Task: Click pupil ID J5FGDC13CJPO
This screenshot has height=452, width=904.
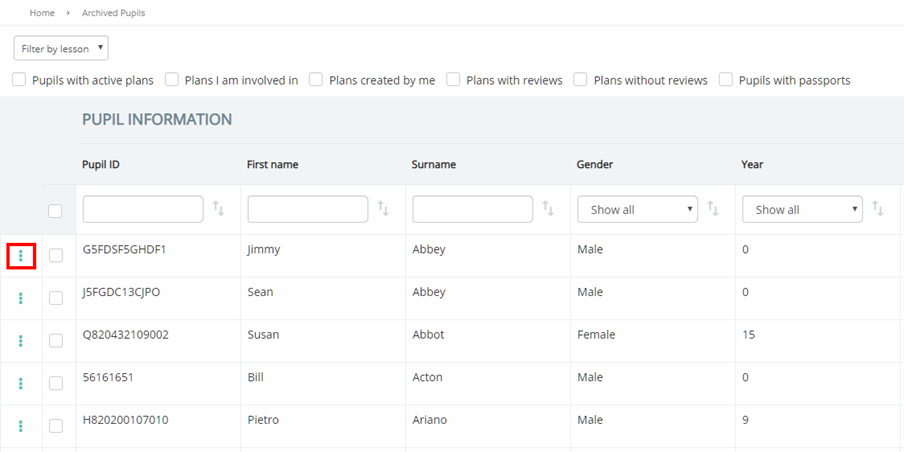Action: pyautogui.click(x=121, y=292)
